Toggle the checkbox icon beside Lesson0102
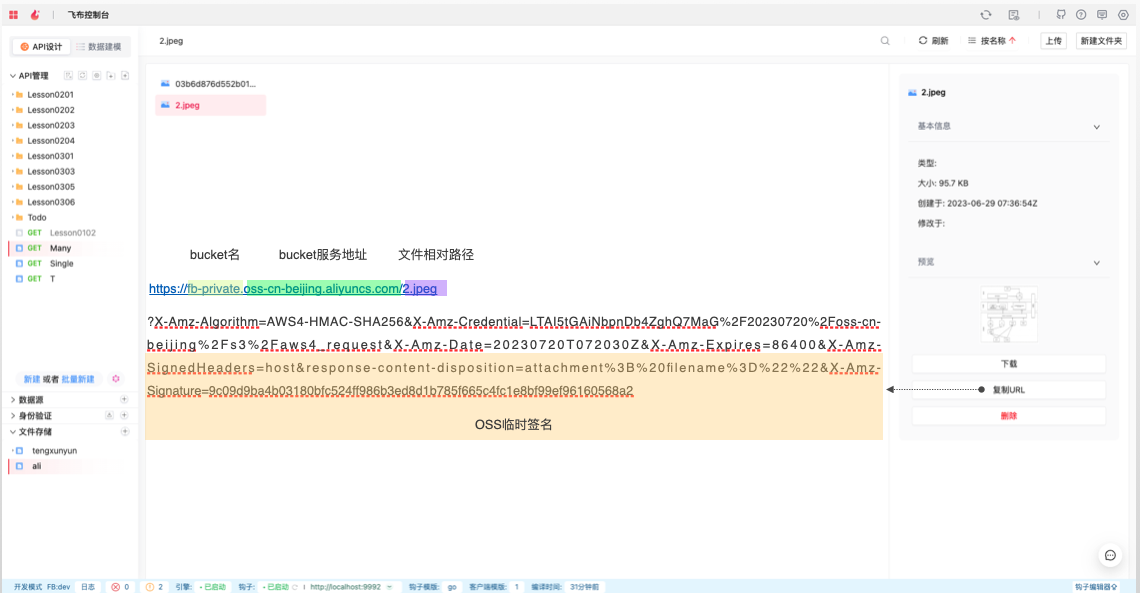The height and width of the screenshot is (593, 1140). pos(18,233)
